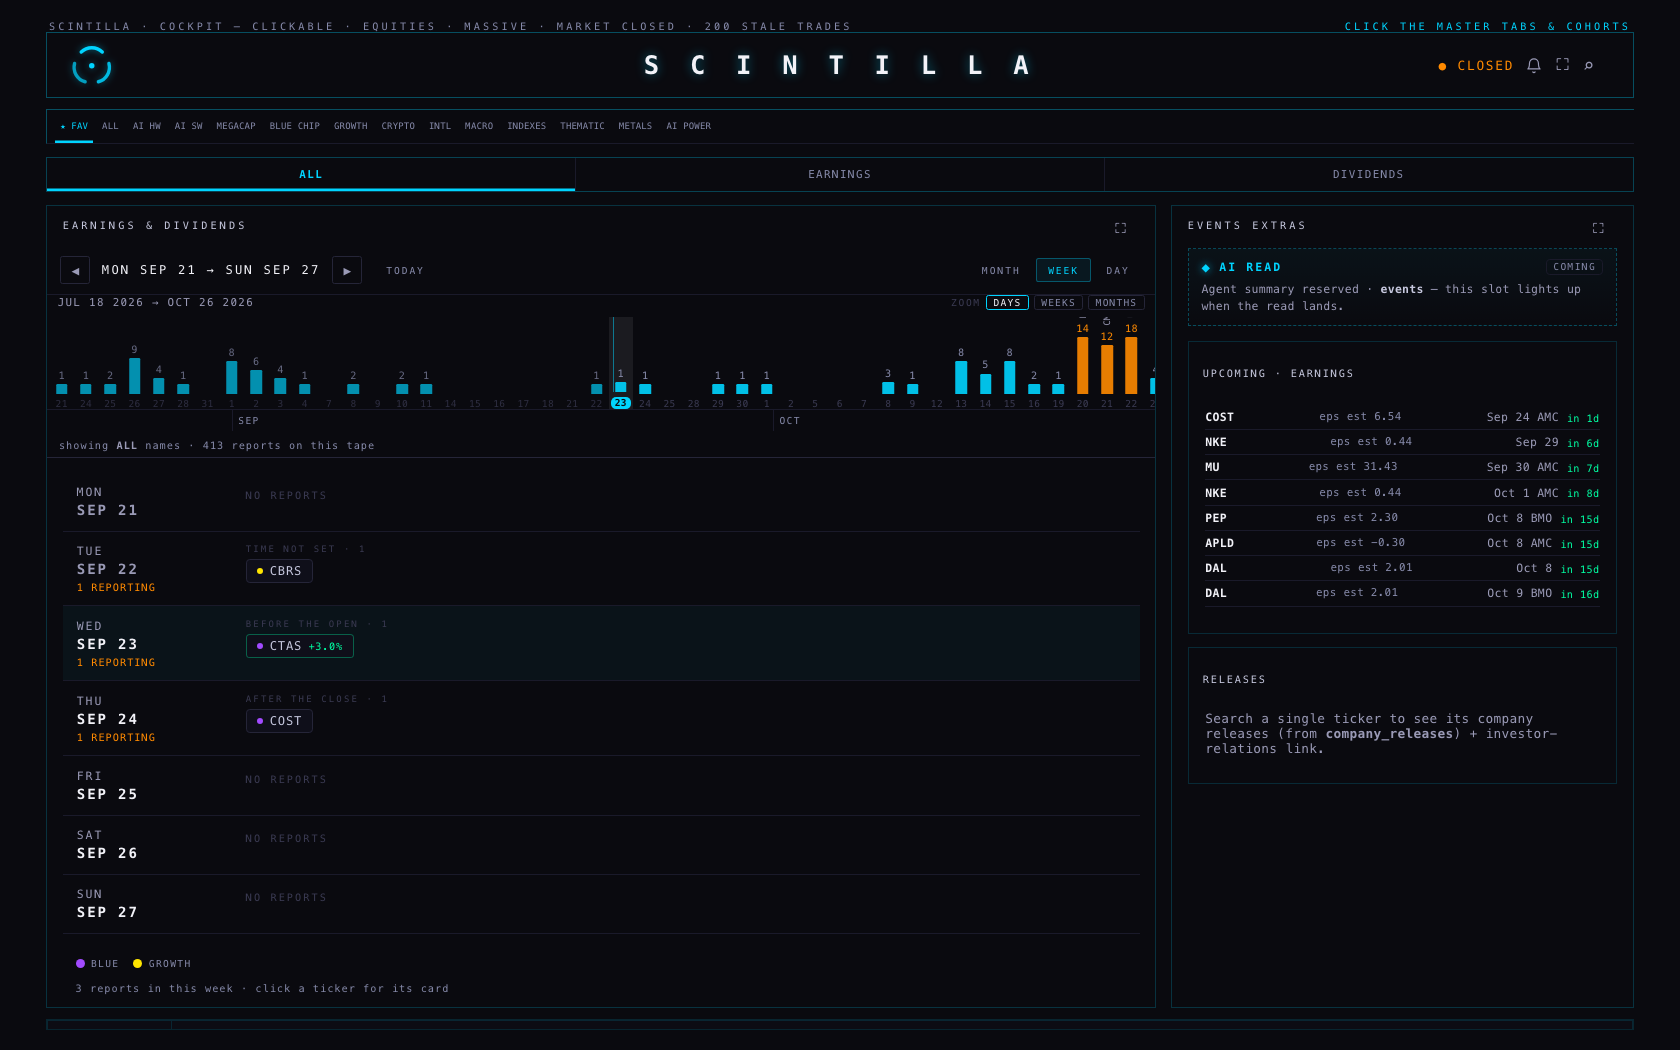The width and height of the screenshot is (1680, 1050).
Task: Click the Scintilla circular logo
Action: tap(92, 66)
